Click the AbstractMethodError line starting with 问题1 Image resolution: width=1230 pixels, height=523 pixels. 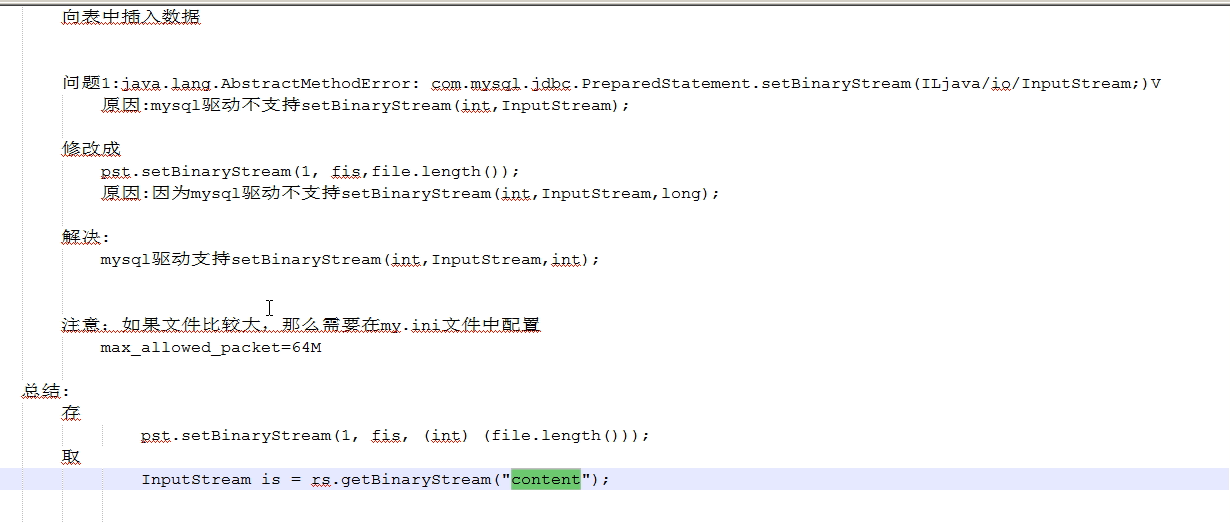coord(612,83)
